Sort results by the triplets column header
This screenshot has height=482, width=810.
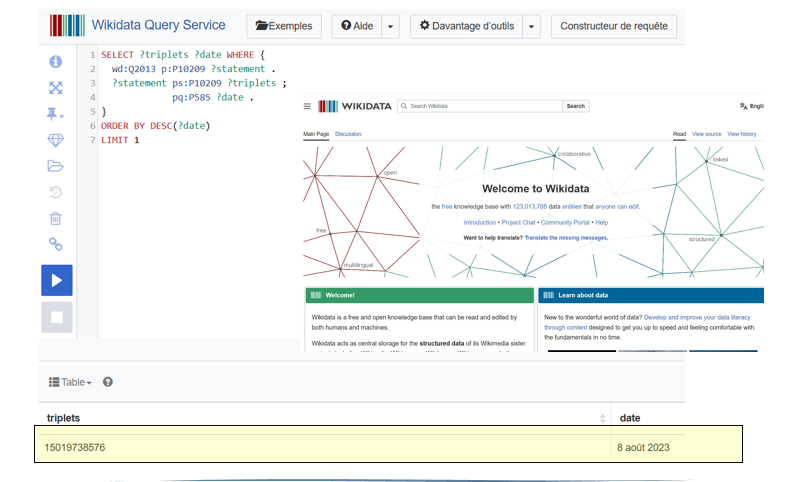coord(63,418)
